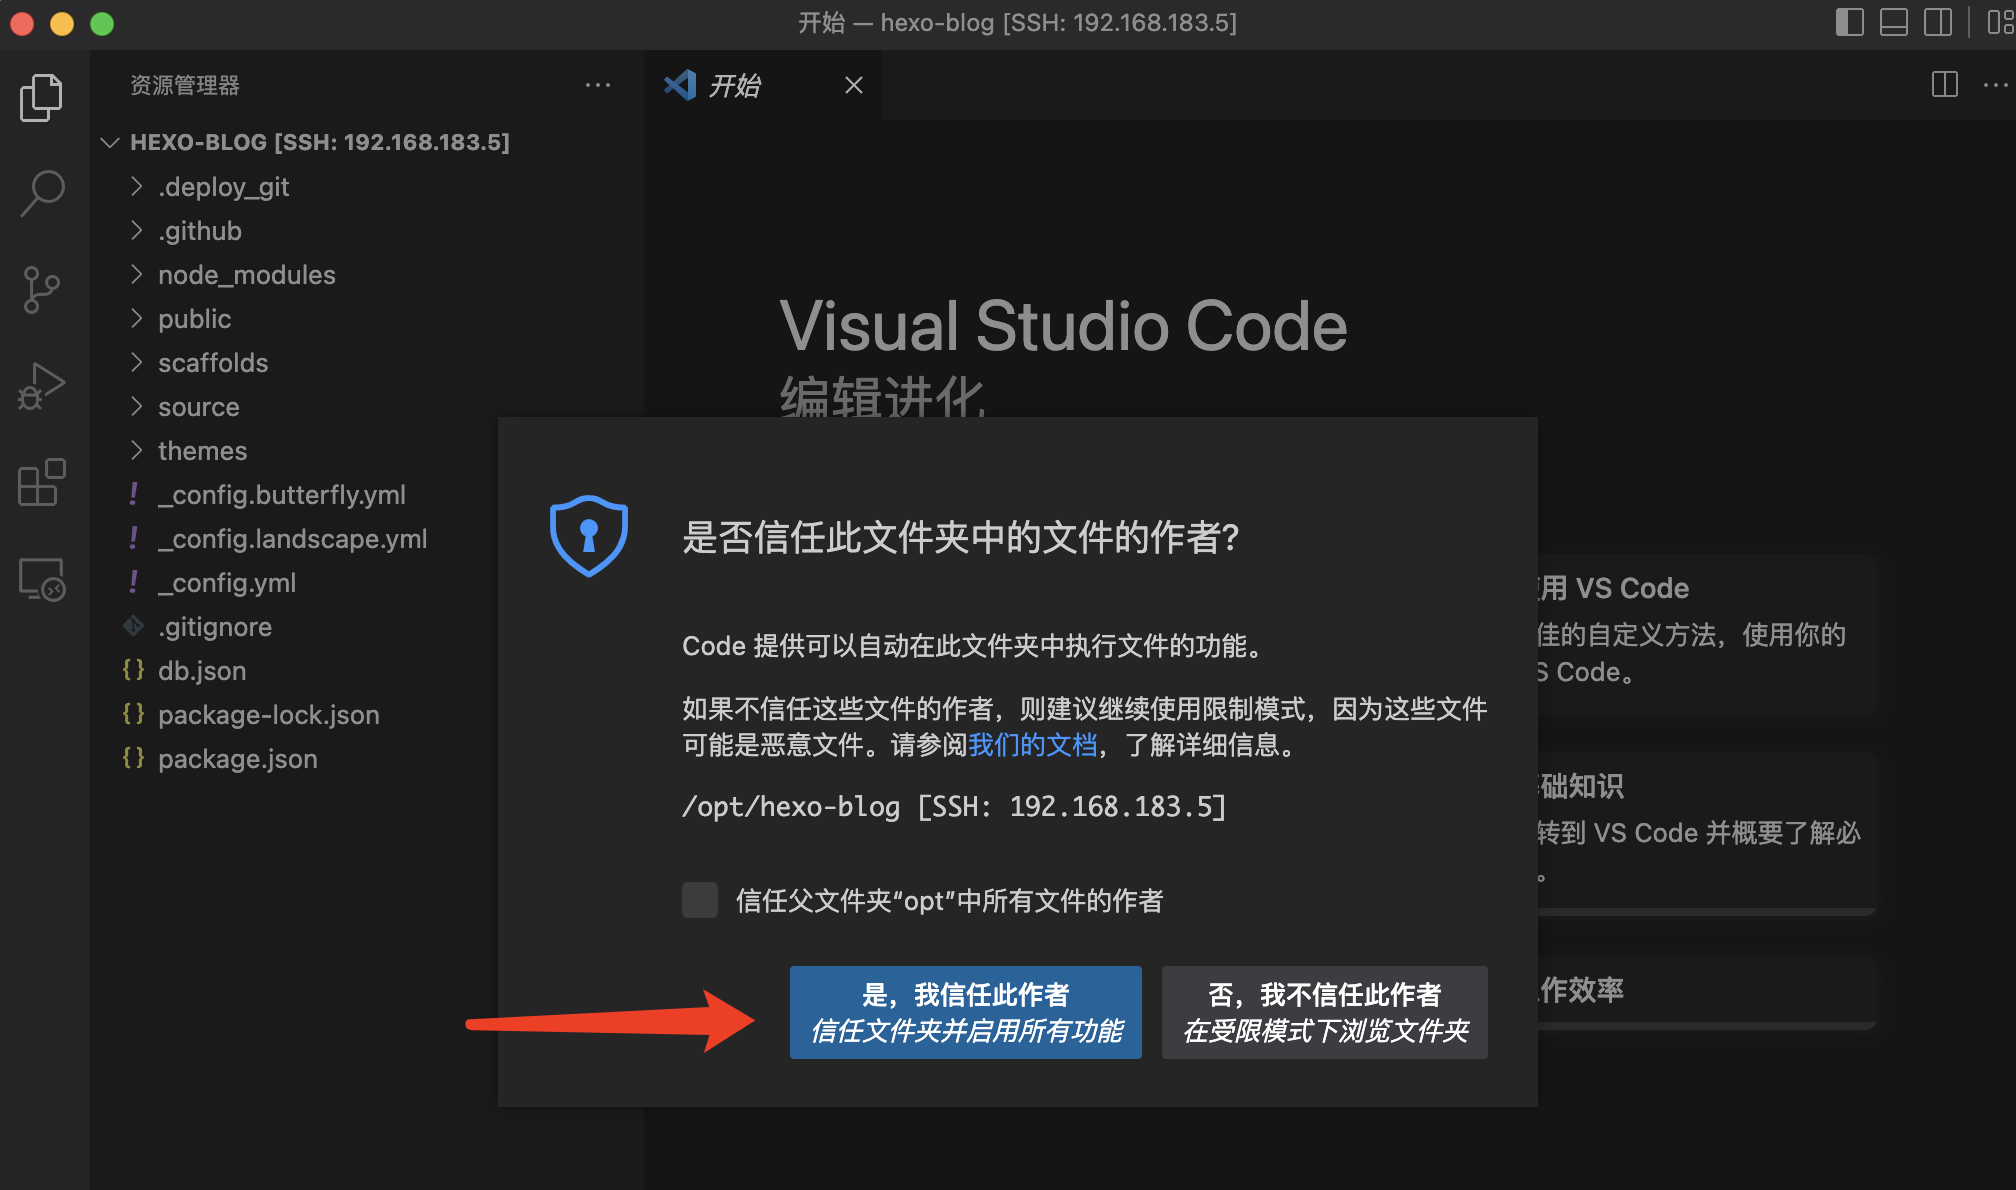Open Run and Debug view
Viewport: 2016px width, 1190px height.
tap(41, 386)
